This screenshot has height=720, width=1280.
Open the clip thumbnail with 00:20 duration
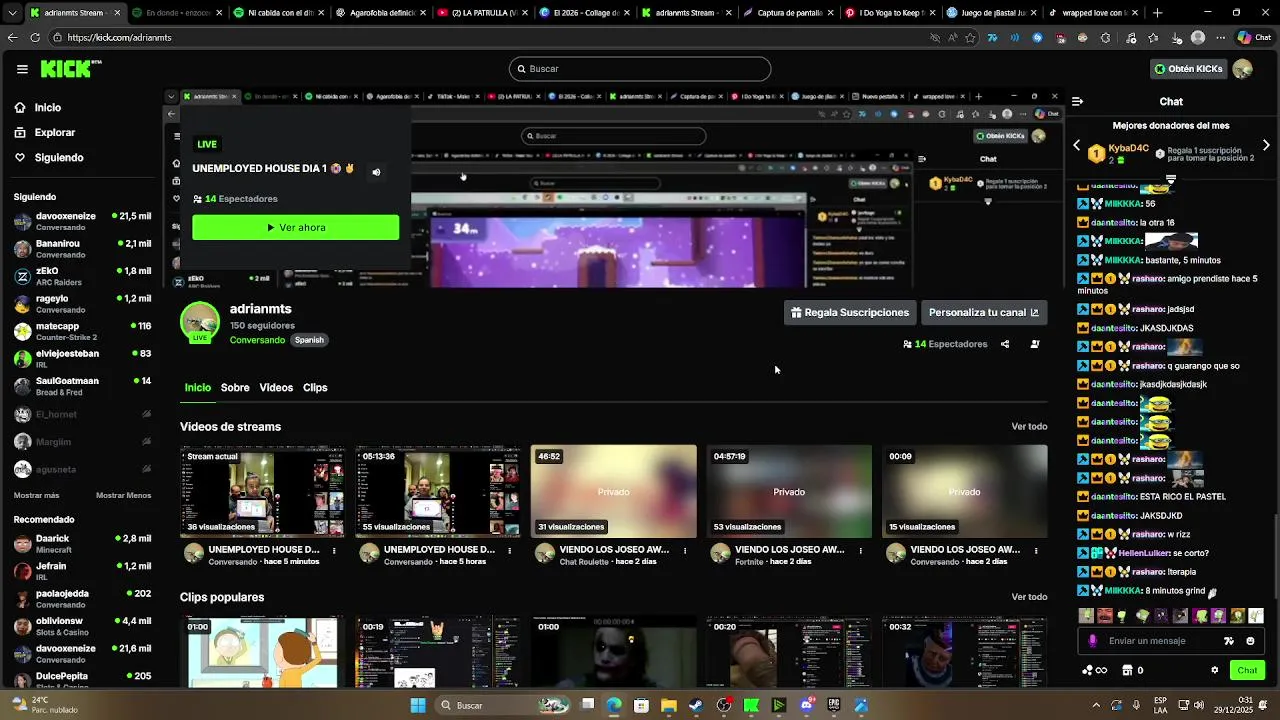[789, 652]
